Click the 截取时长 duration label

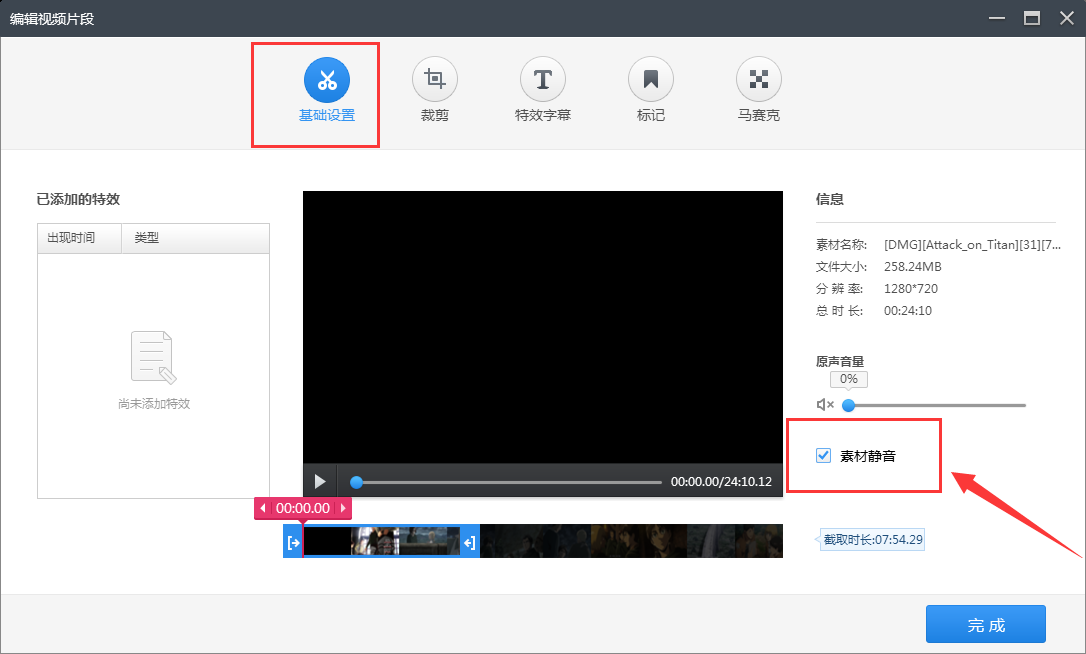(871, 539)
